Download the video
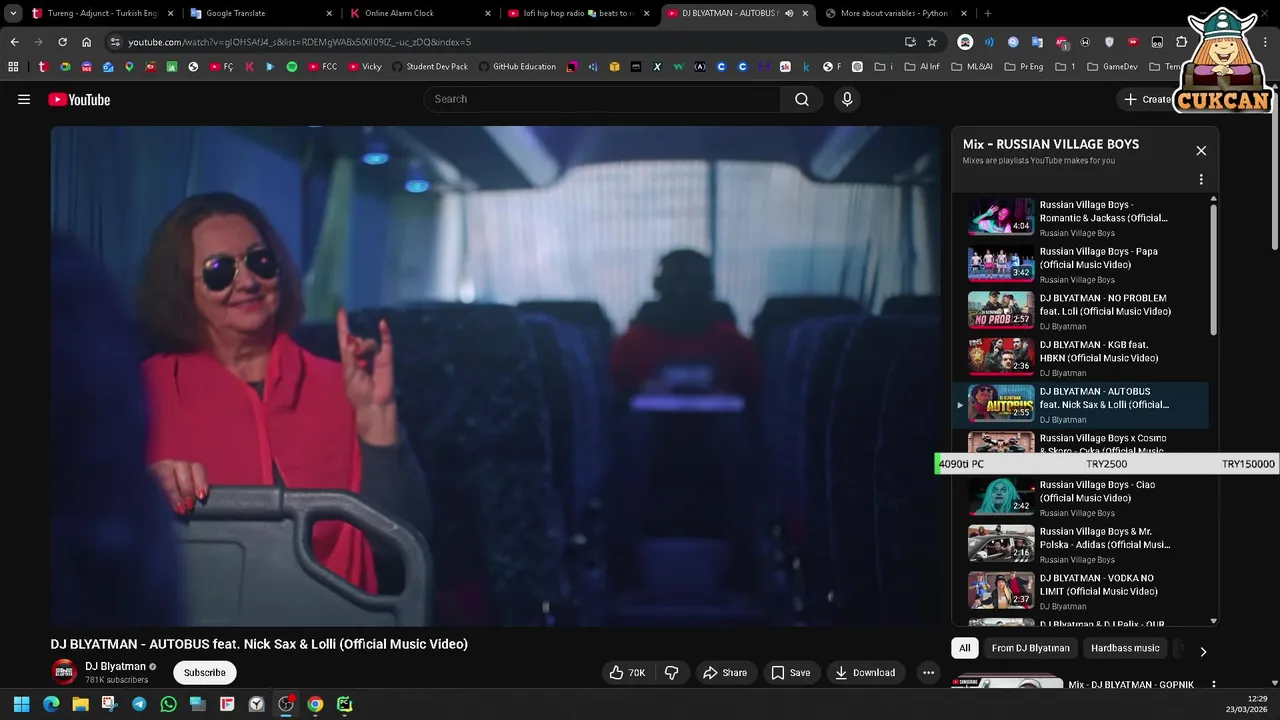This screenshot has width=1280, height=720. point(865,673)
